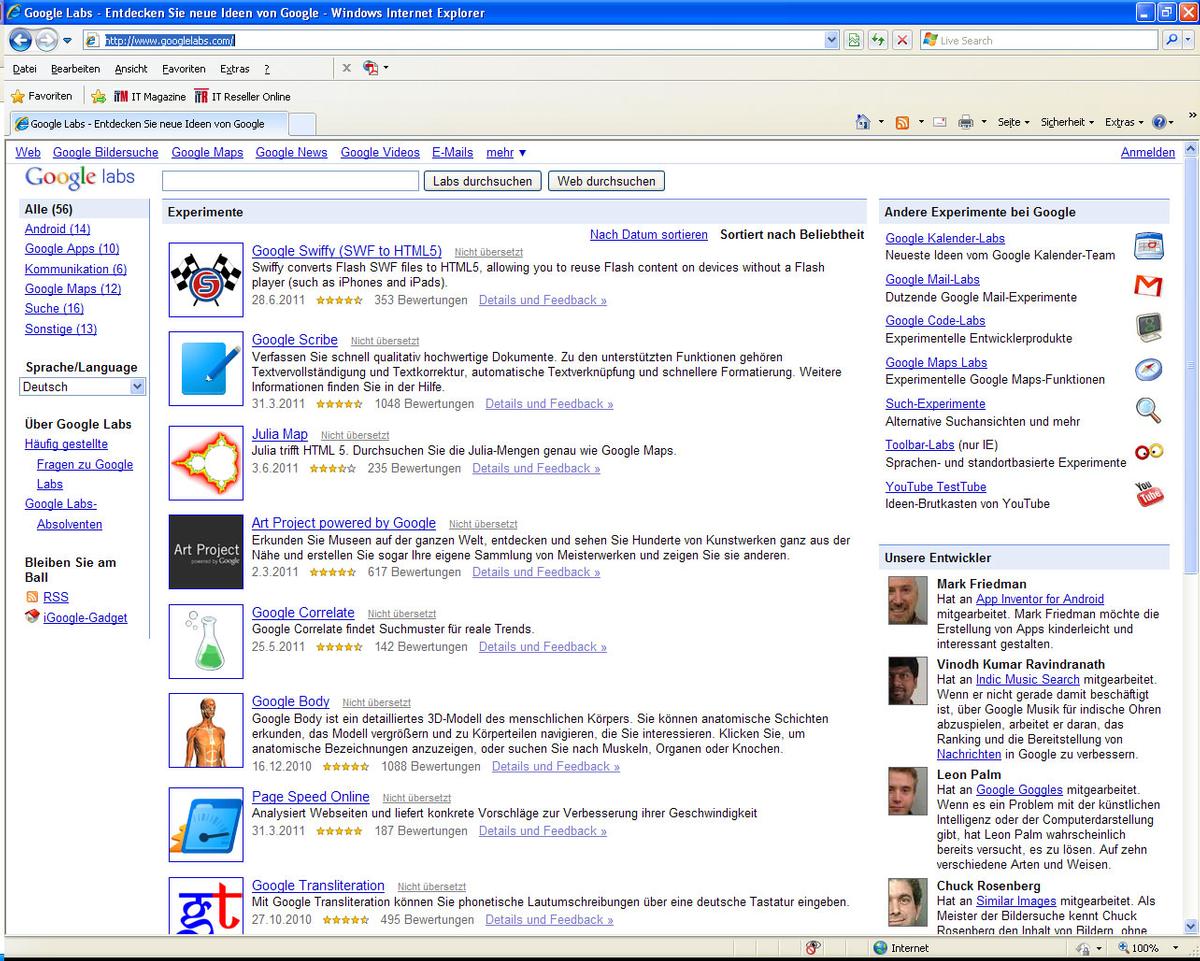The image size is (1200, 961).
Task: Open the Extras command bar dropdown
Action: click(1124, 122)
